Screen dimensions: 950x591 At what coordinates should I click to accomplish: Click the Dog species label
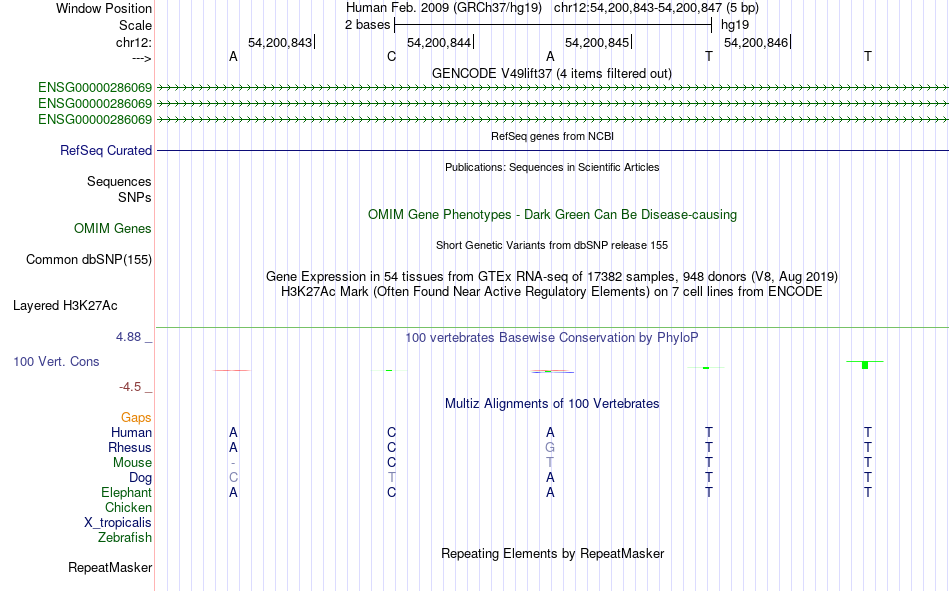click(x=140, y=478)
